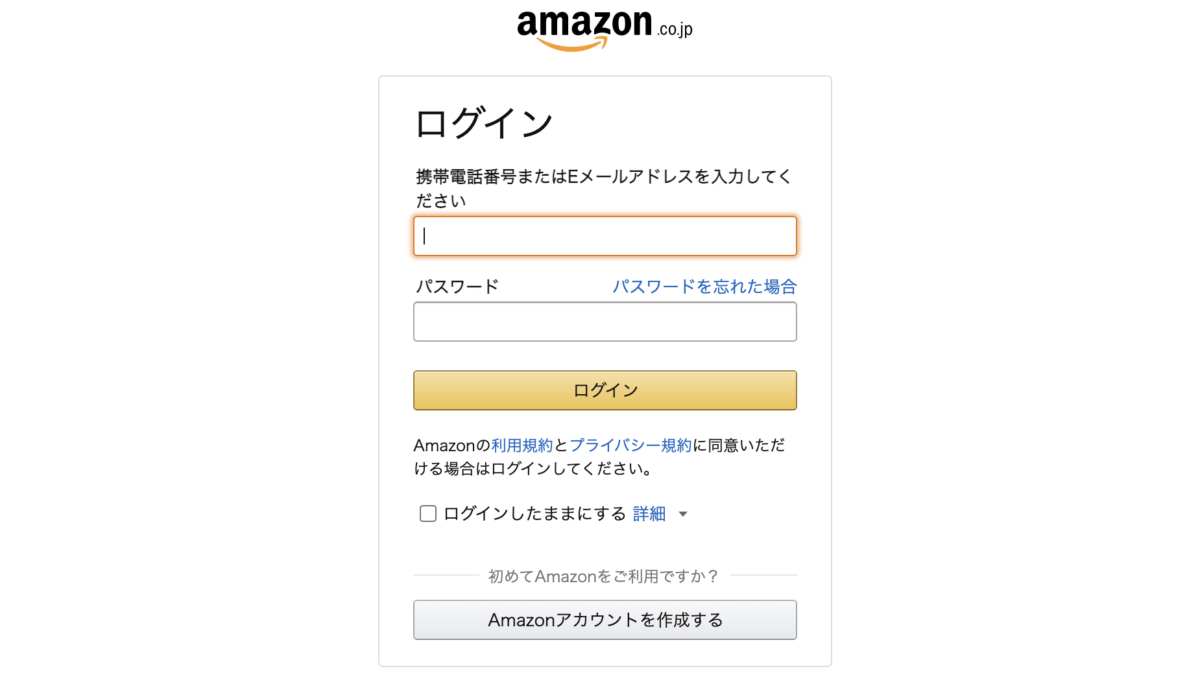The width and height of the screenshot is (1200, 686).
Task: Click the blinking cursor in the Email field
Action: [x=425, y=236]
